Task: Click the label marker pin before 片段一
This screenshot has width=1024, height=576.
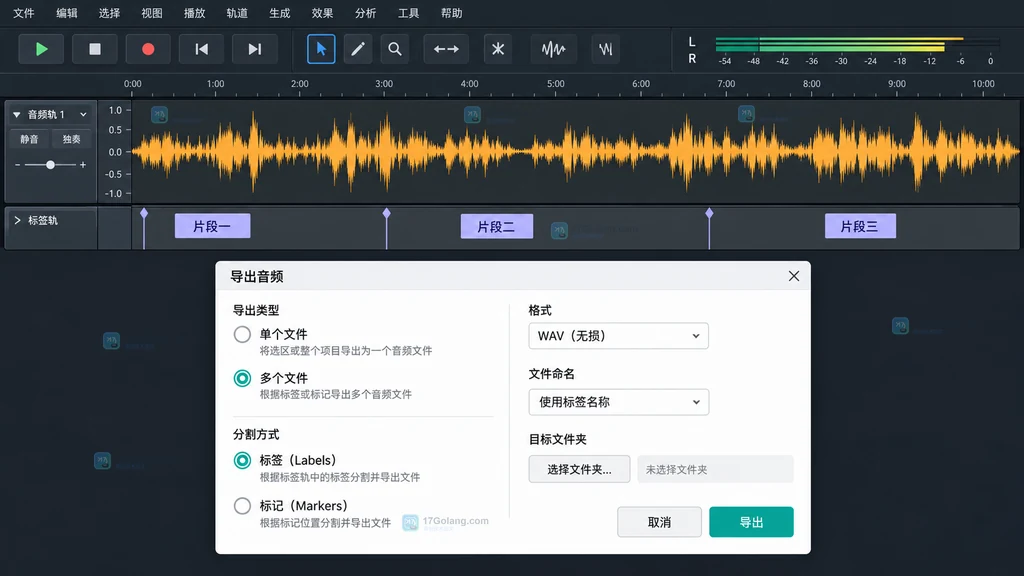Action: pyautogui.click(x=144, y=214)
